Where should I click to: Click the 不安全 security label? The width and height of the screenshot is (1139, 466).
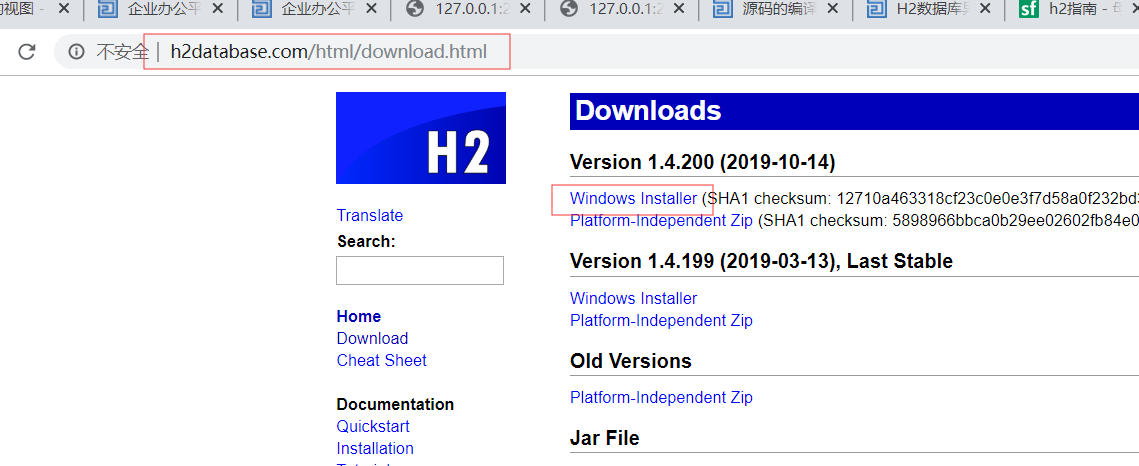(122, 52)
